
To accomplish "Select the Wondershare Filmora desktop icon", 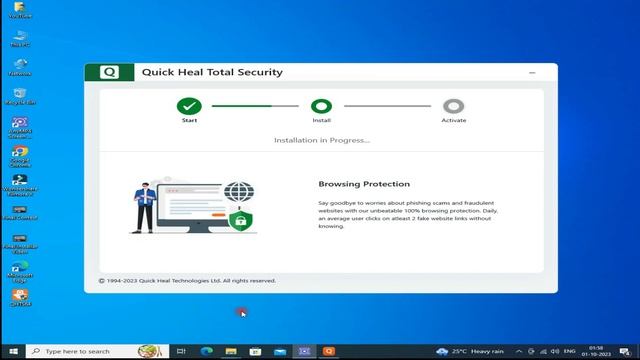I will pyautogui.click(x=20, y=185).
